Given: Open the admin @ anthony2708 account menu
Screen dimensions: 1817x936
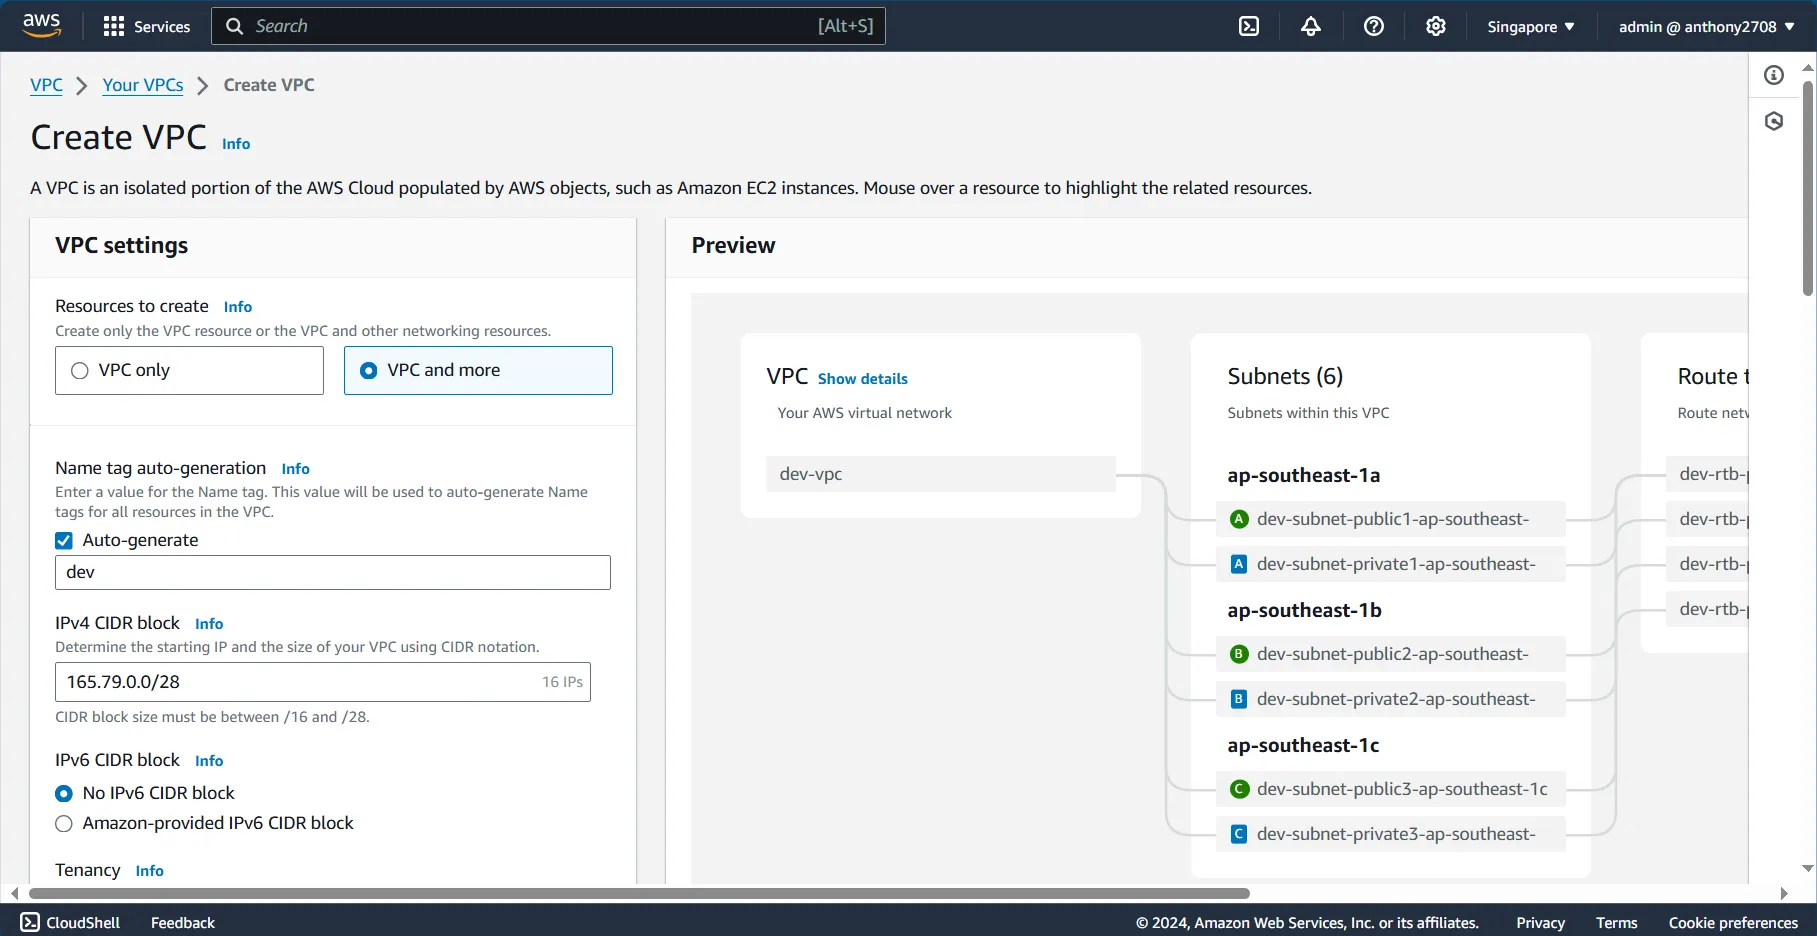Looking at the screenshot, I should coord(1706,27).
